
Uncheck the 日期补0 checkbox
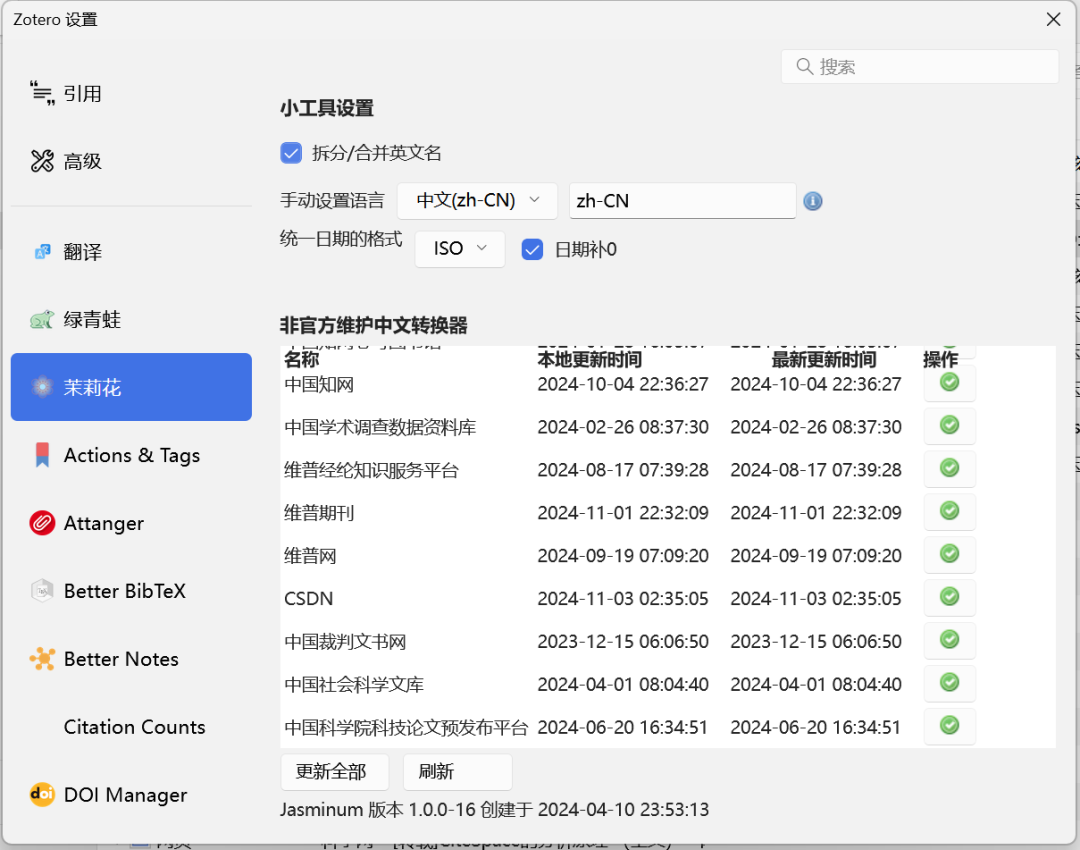tap(532, 249)
